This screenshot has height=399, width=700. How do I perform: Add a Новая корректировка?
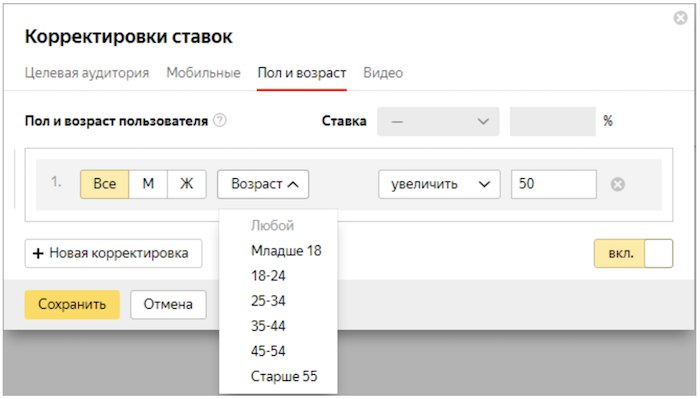pos(113,254)
